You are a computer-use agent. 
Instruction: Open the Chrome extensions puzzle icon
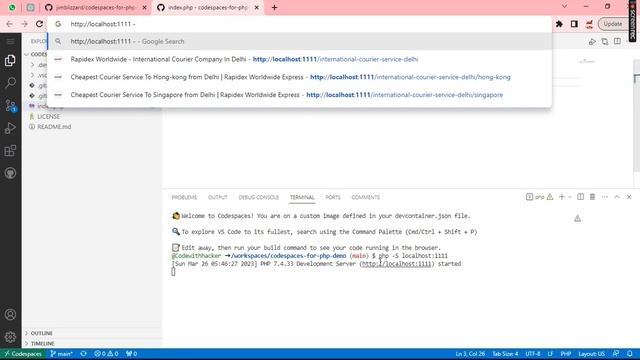click(x=559, y=24)
